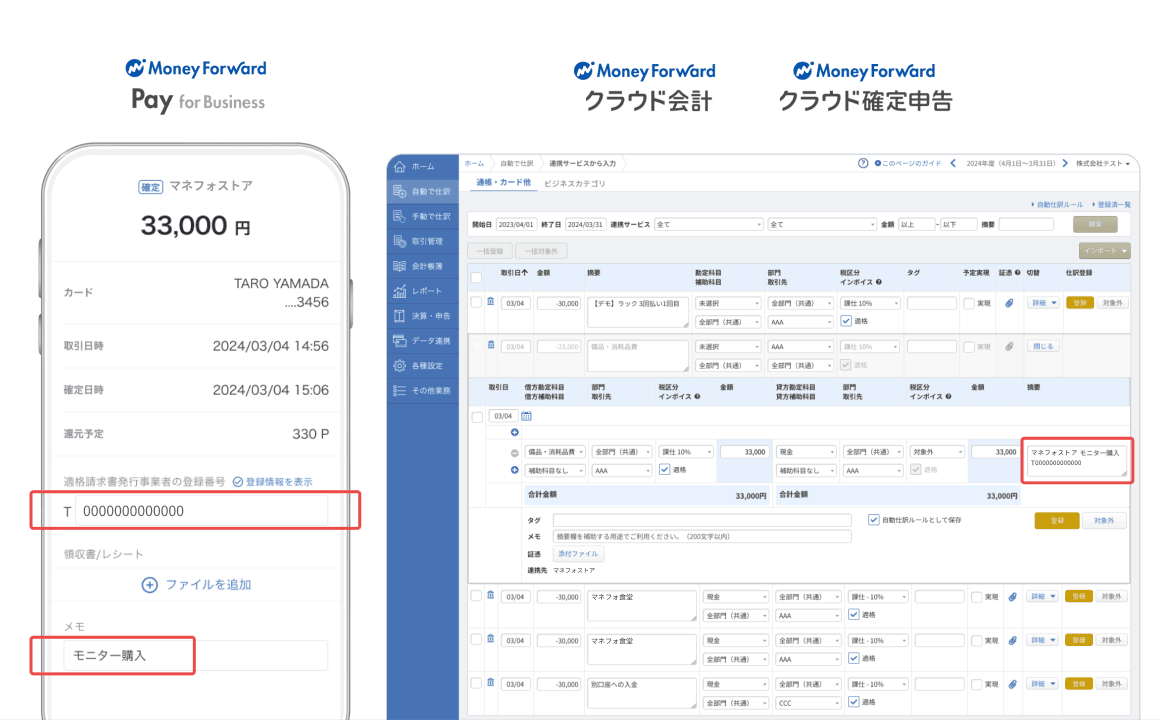1160x720 pixels.
Task: Click ファイルを追加 link on phone
Action: pos(208,585)
